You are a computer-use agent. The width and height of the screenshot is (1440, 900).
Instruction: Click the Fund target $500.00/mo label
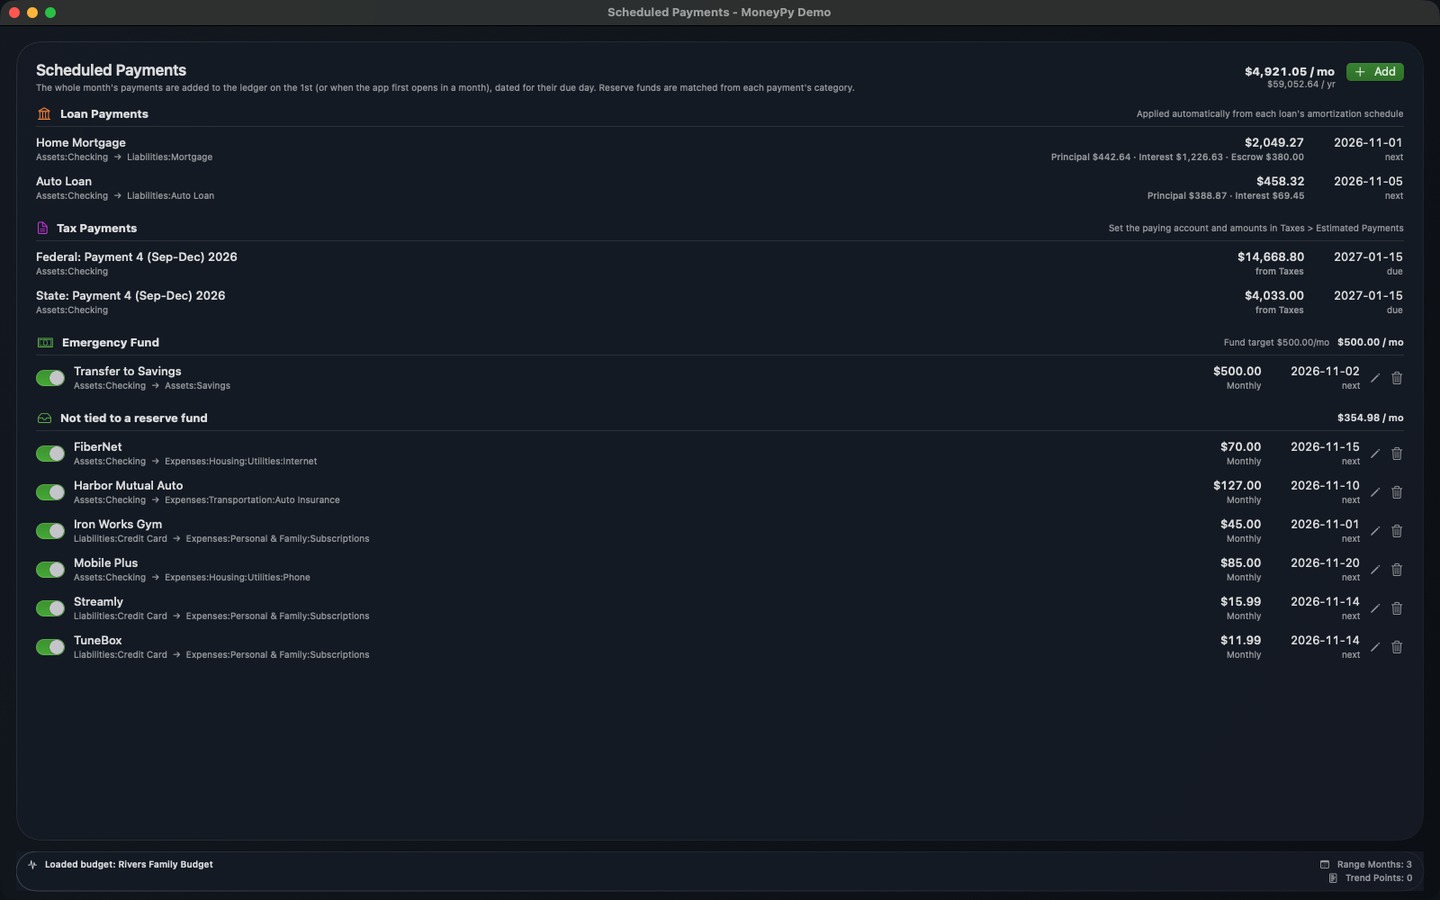click(1276, 342)
